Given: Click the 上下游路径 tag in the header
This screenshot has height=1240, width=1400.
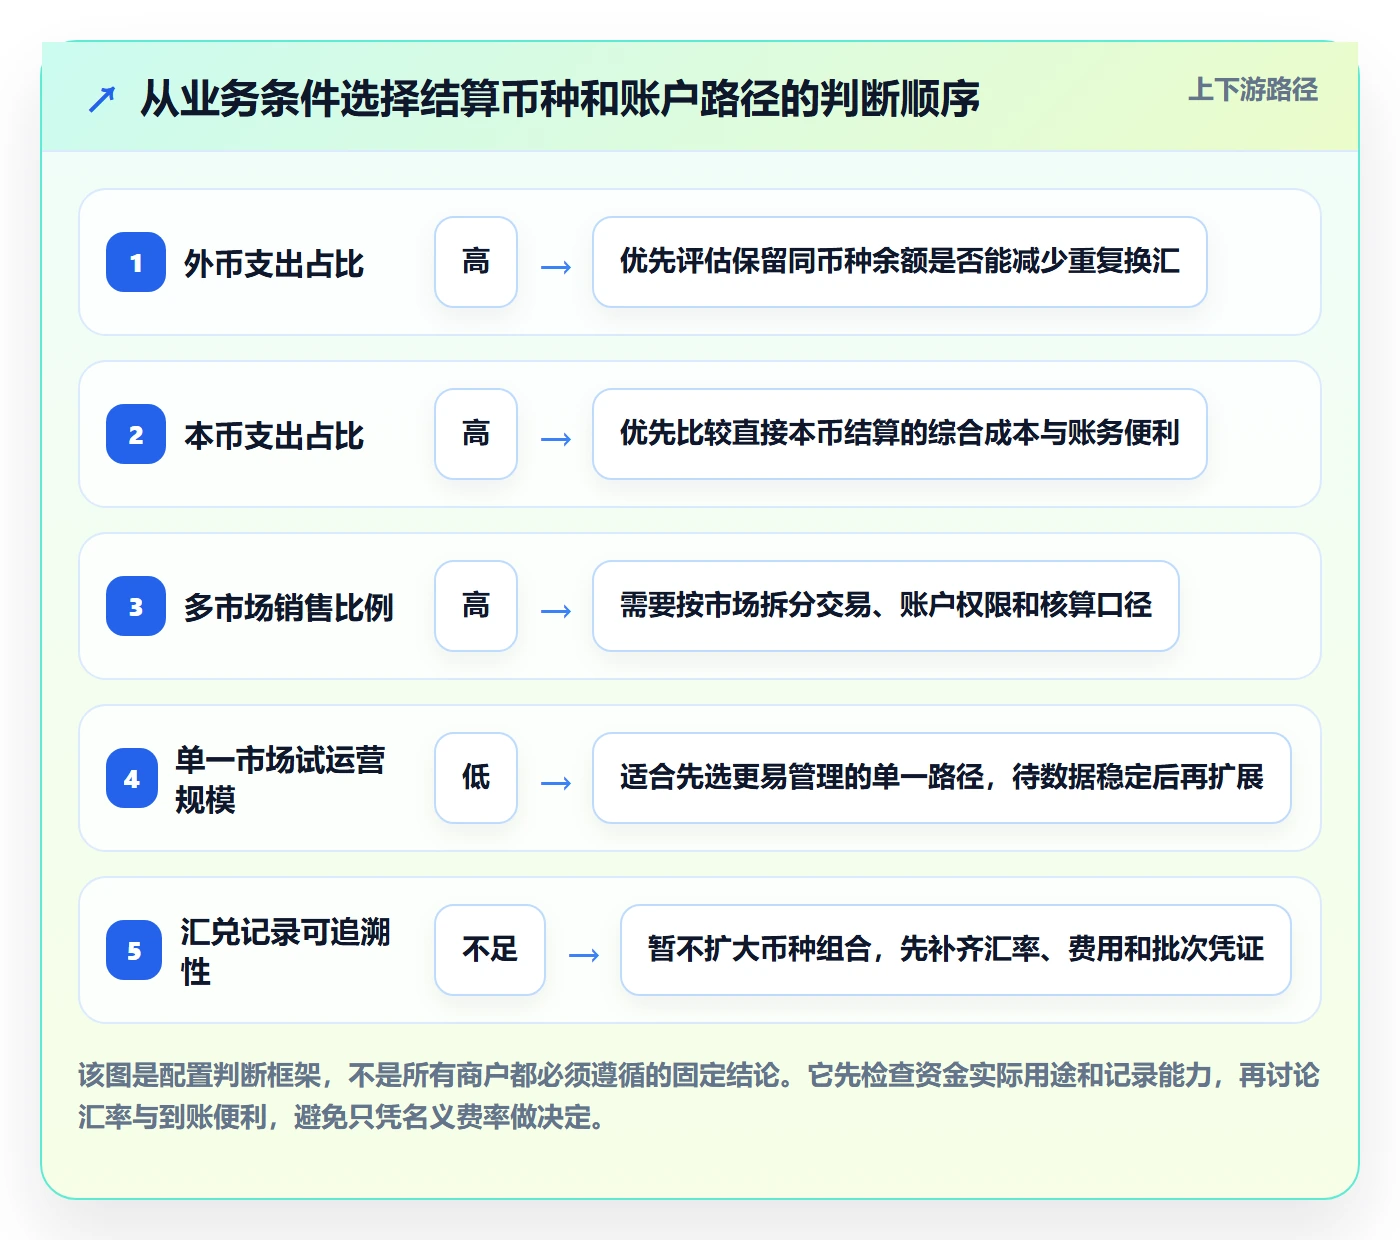Looking at the screenshot, I should [1253, 90].
